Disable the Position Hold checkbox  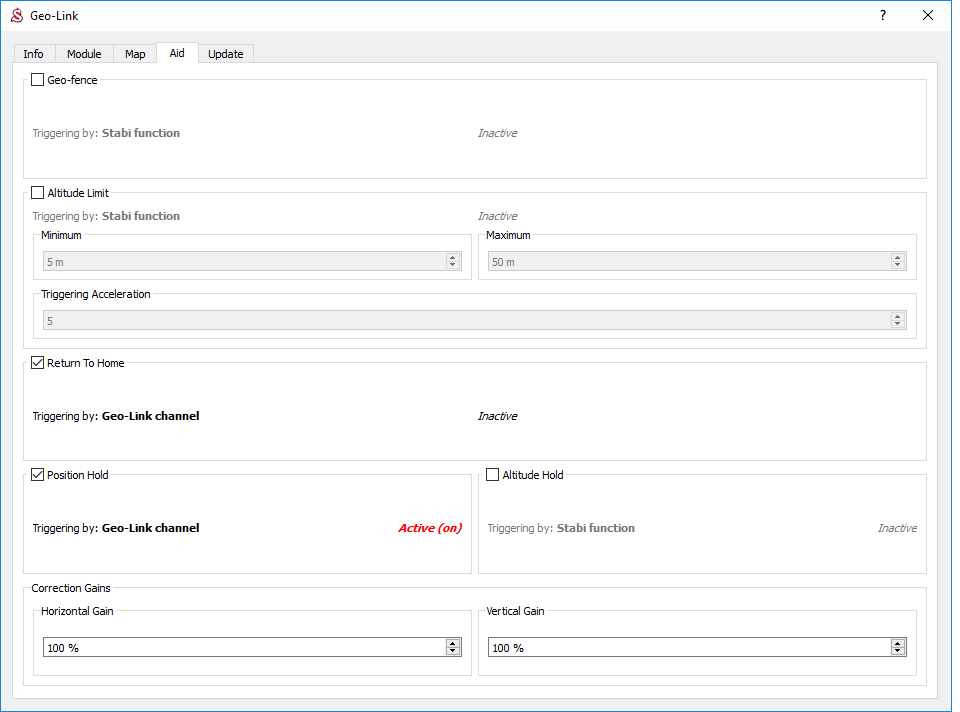coord(38,475)
